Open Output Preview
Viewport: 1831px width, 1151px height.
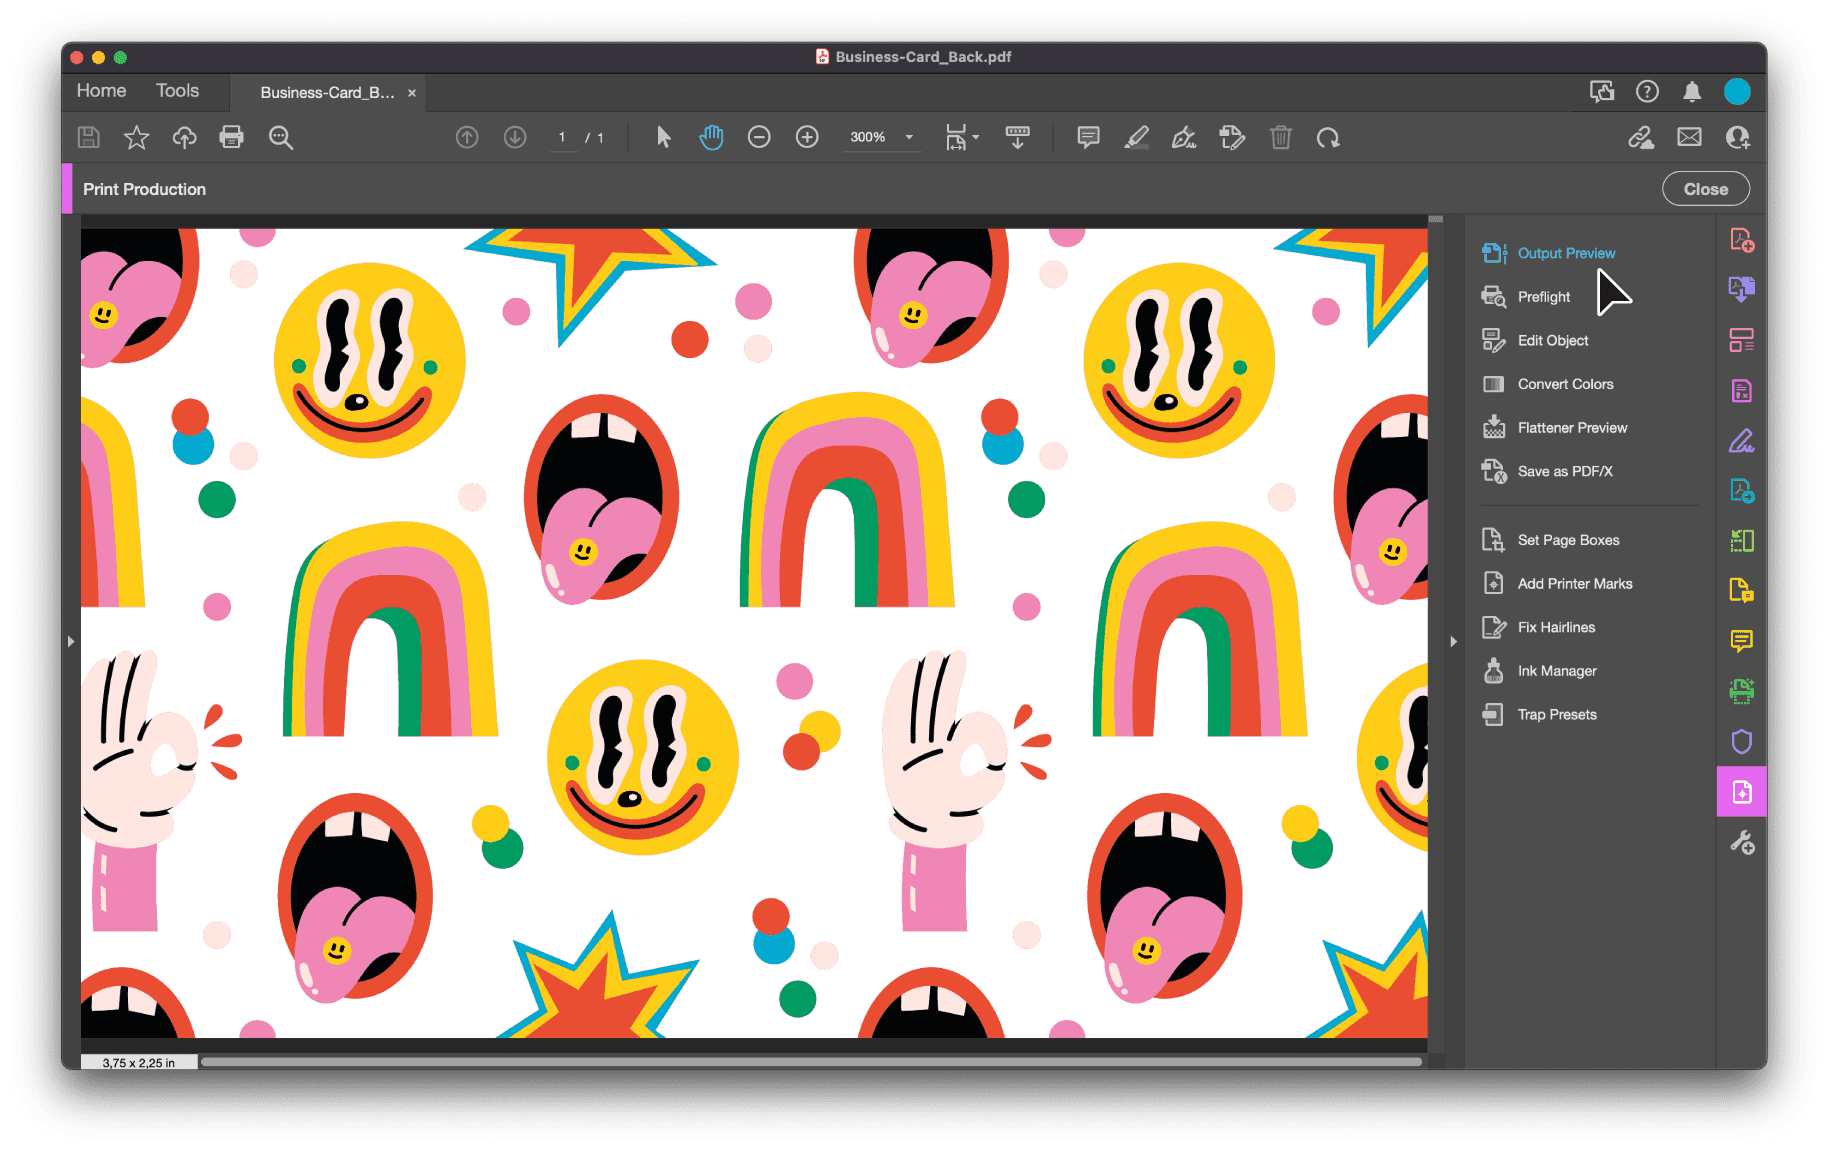pyautogui.click(x=1548, y=253)
